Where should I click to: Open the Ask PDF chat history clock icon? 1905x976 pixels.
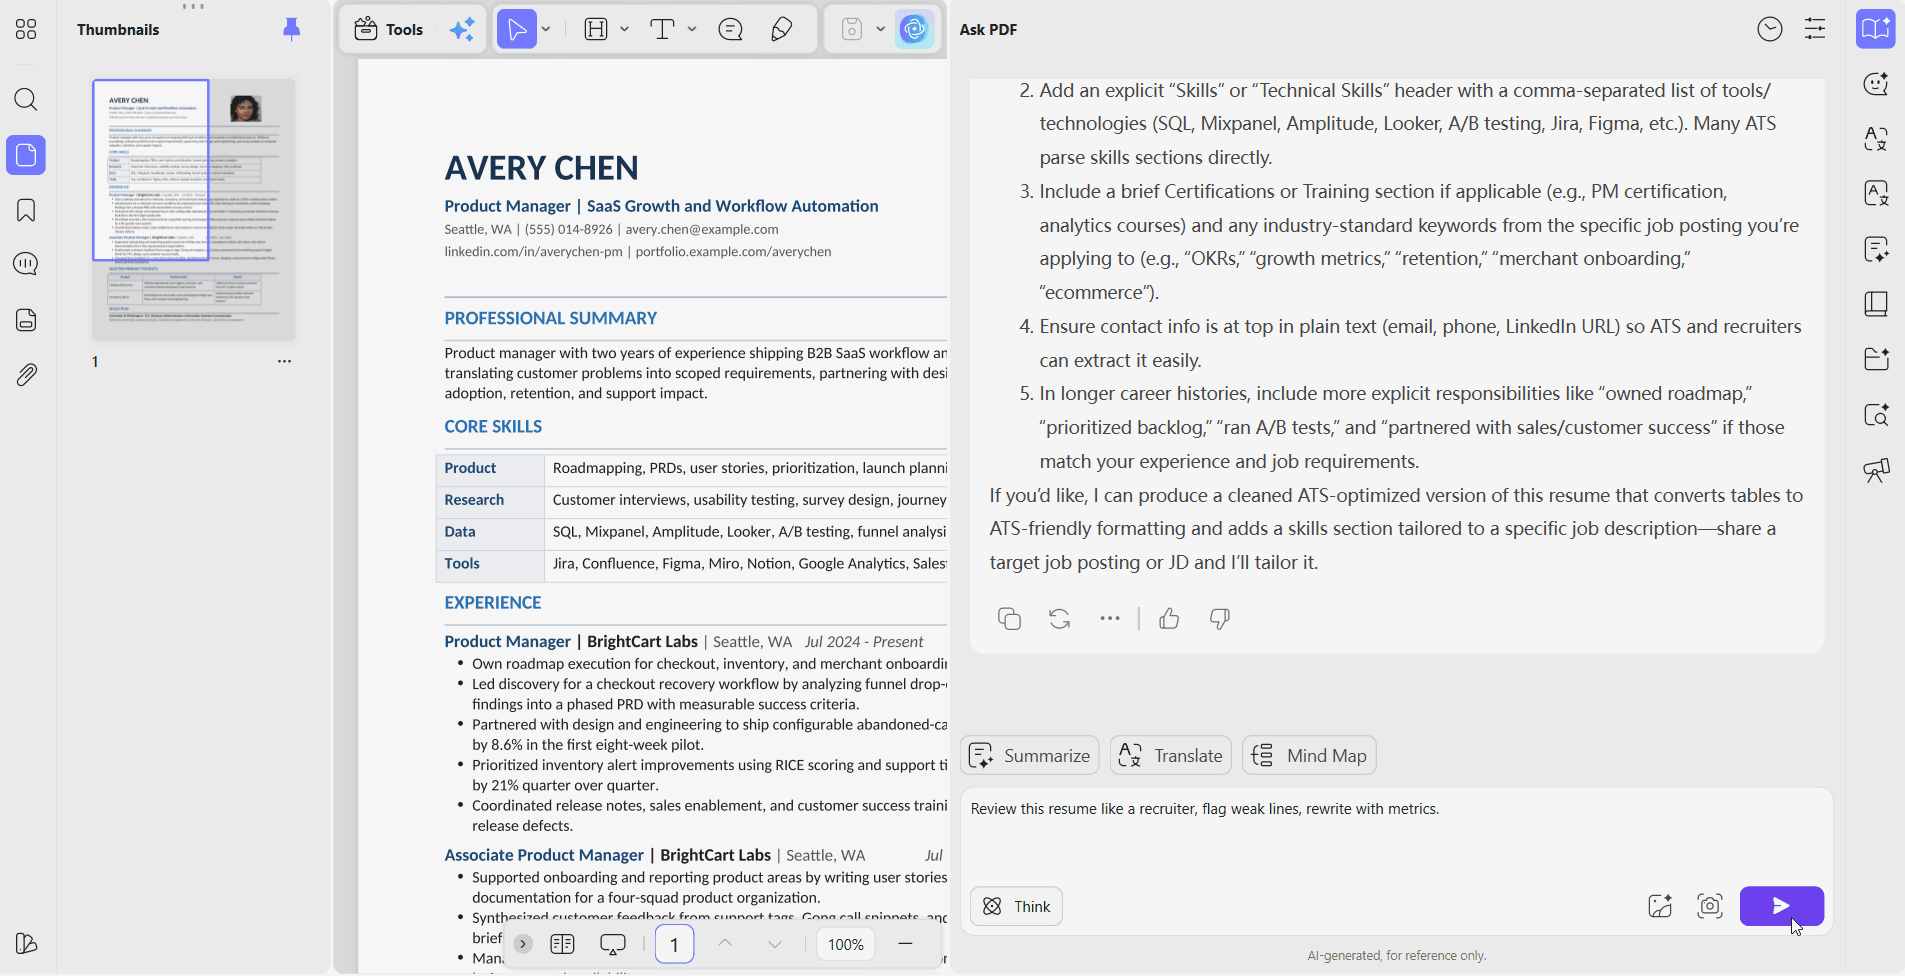pyautogui.click(x=1770, y=30)
